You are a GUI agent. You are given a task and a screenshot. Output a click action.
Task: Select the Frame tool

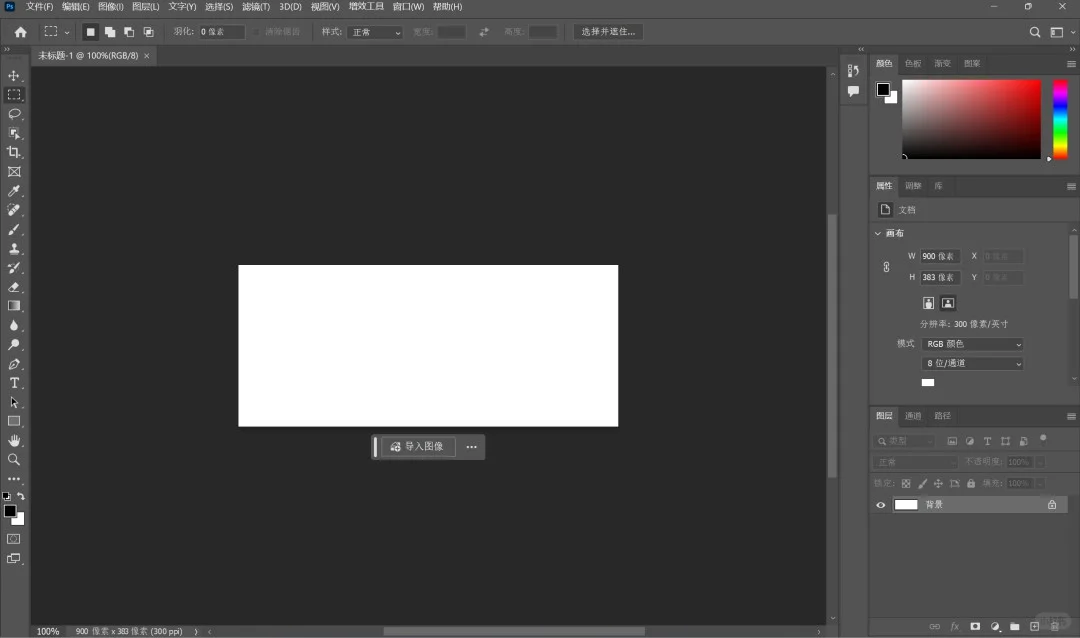tap(14, 172)
